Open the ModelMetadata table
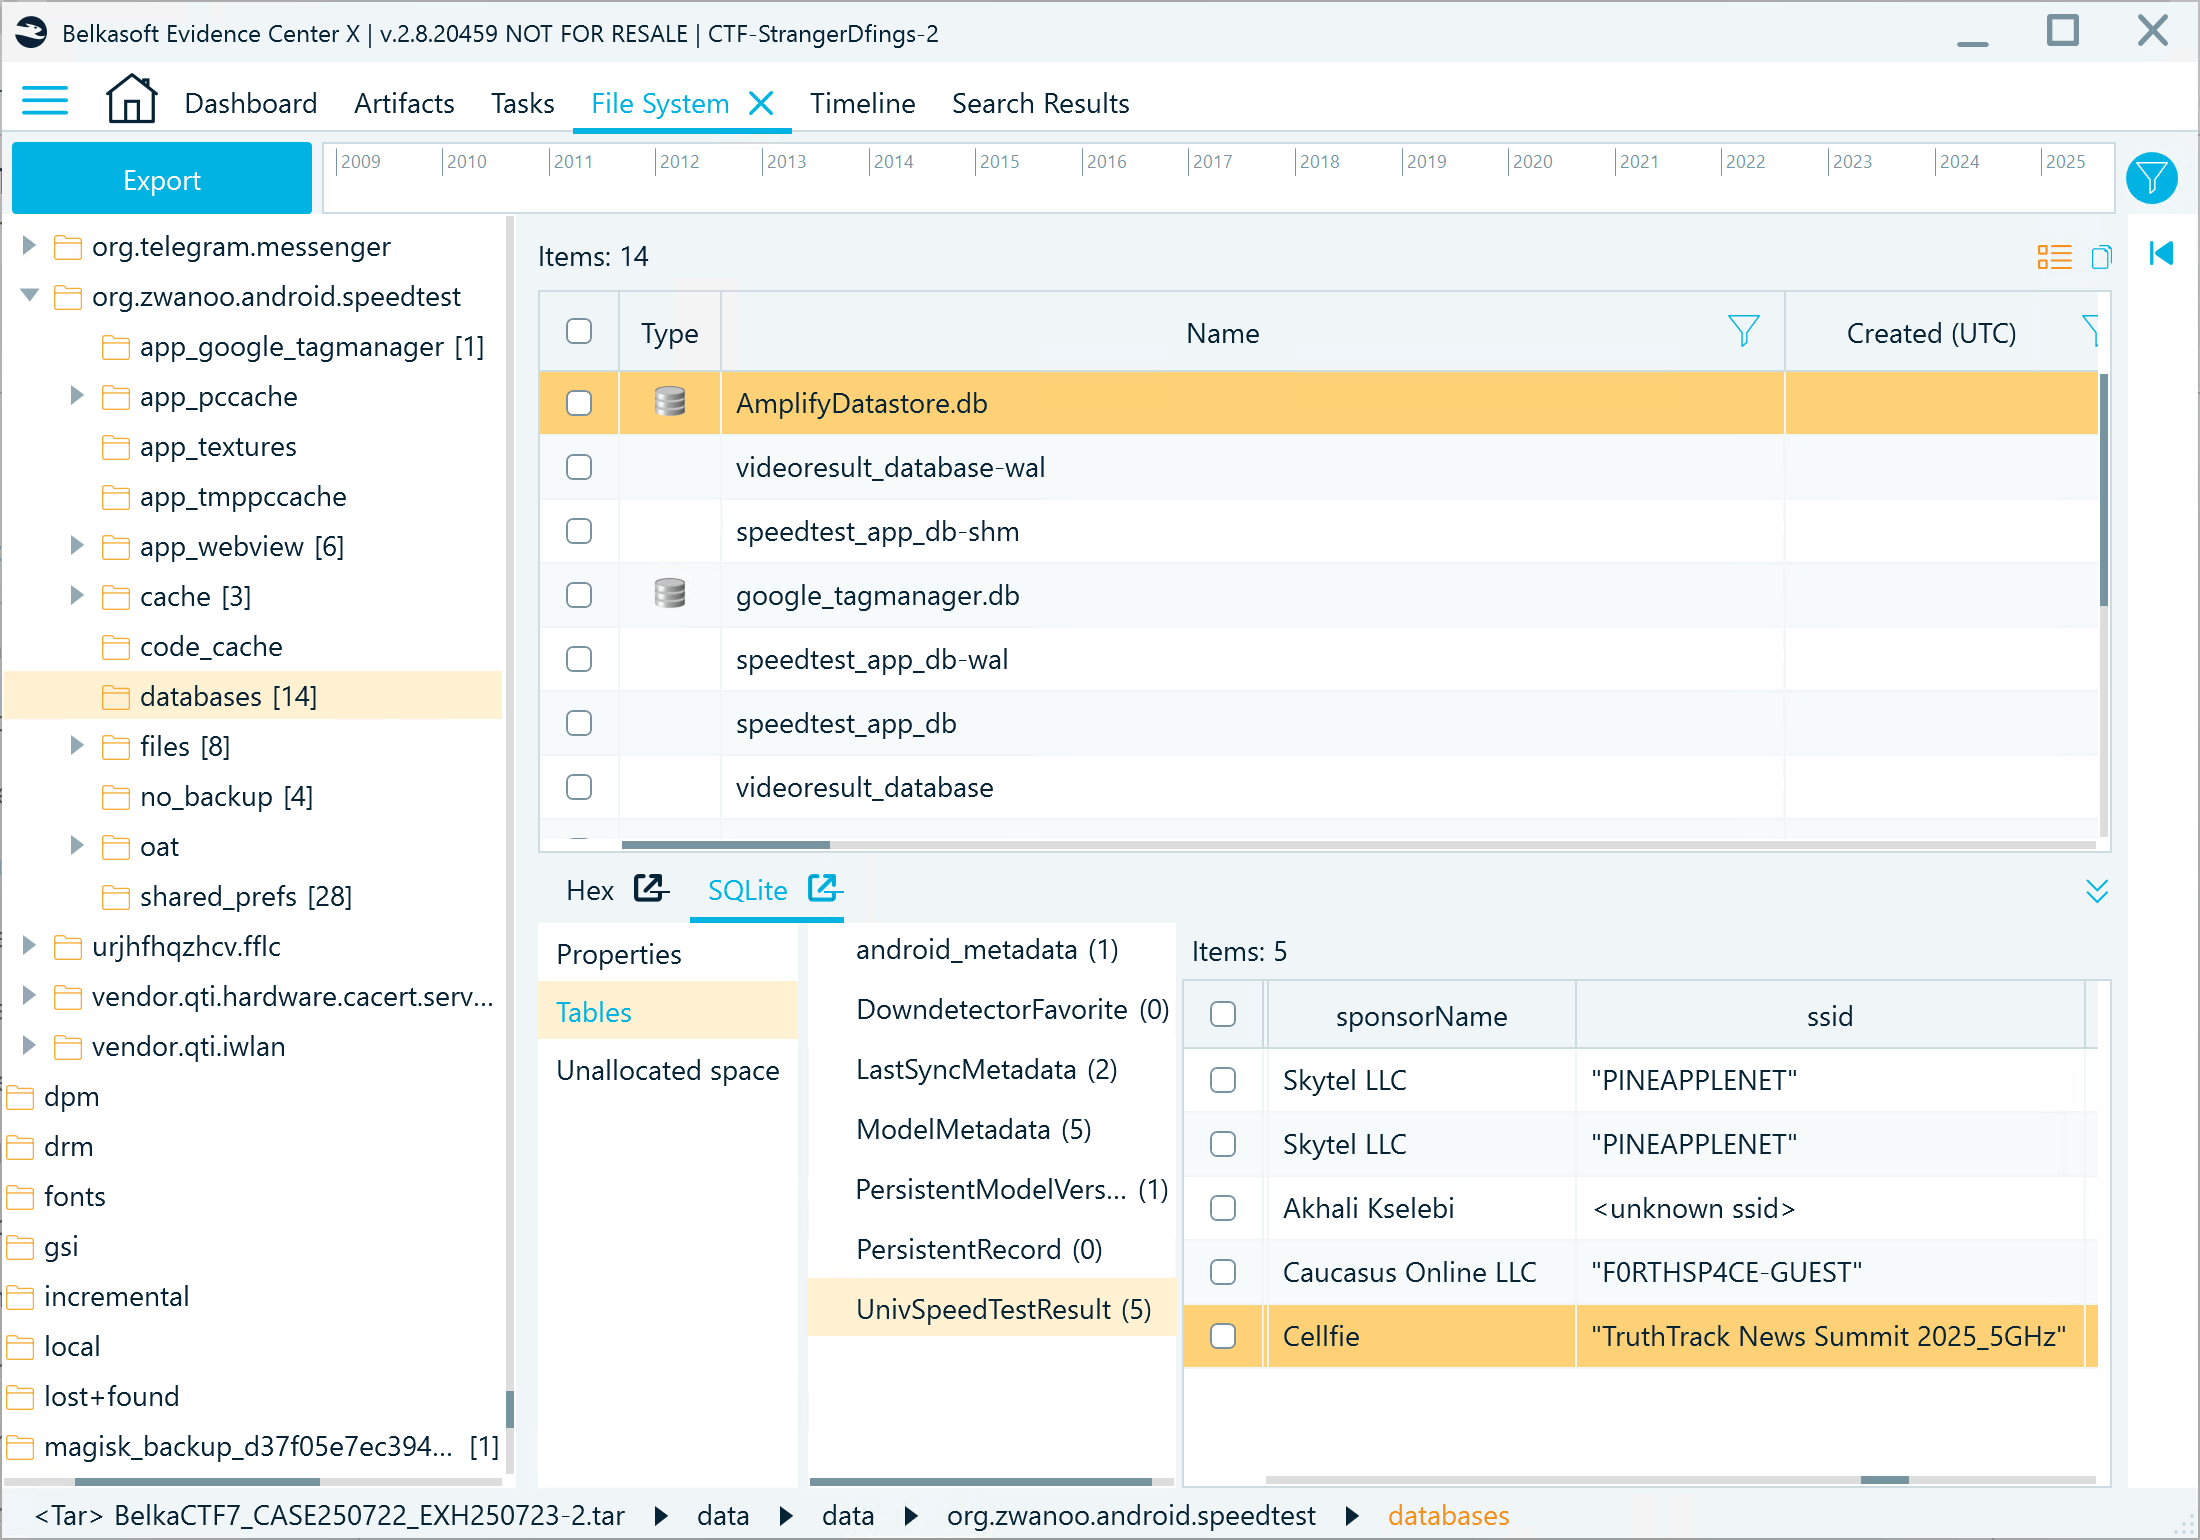The height and width of the screenshot is (1540, 2200). (973, 1130)
